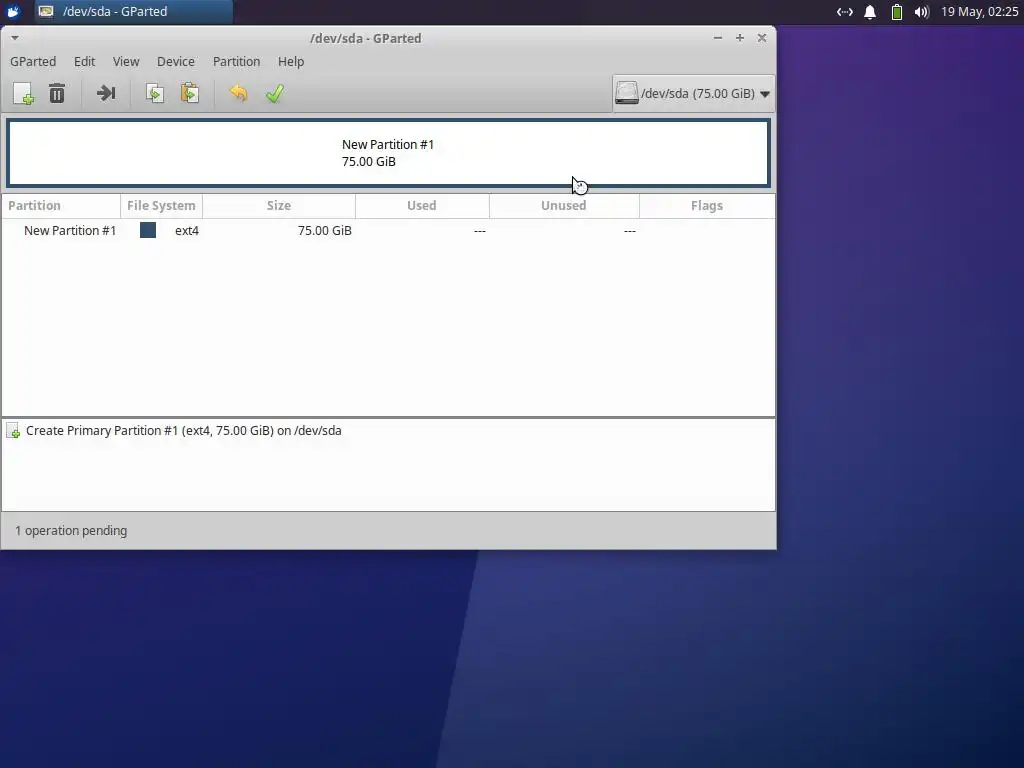Open the /dev/sda device selector dropdown
1024x768 pixels.
click(x=694, y=93)
